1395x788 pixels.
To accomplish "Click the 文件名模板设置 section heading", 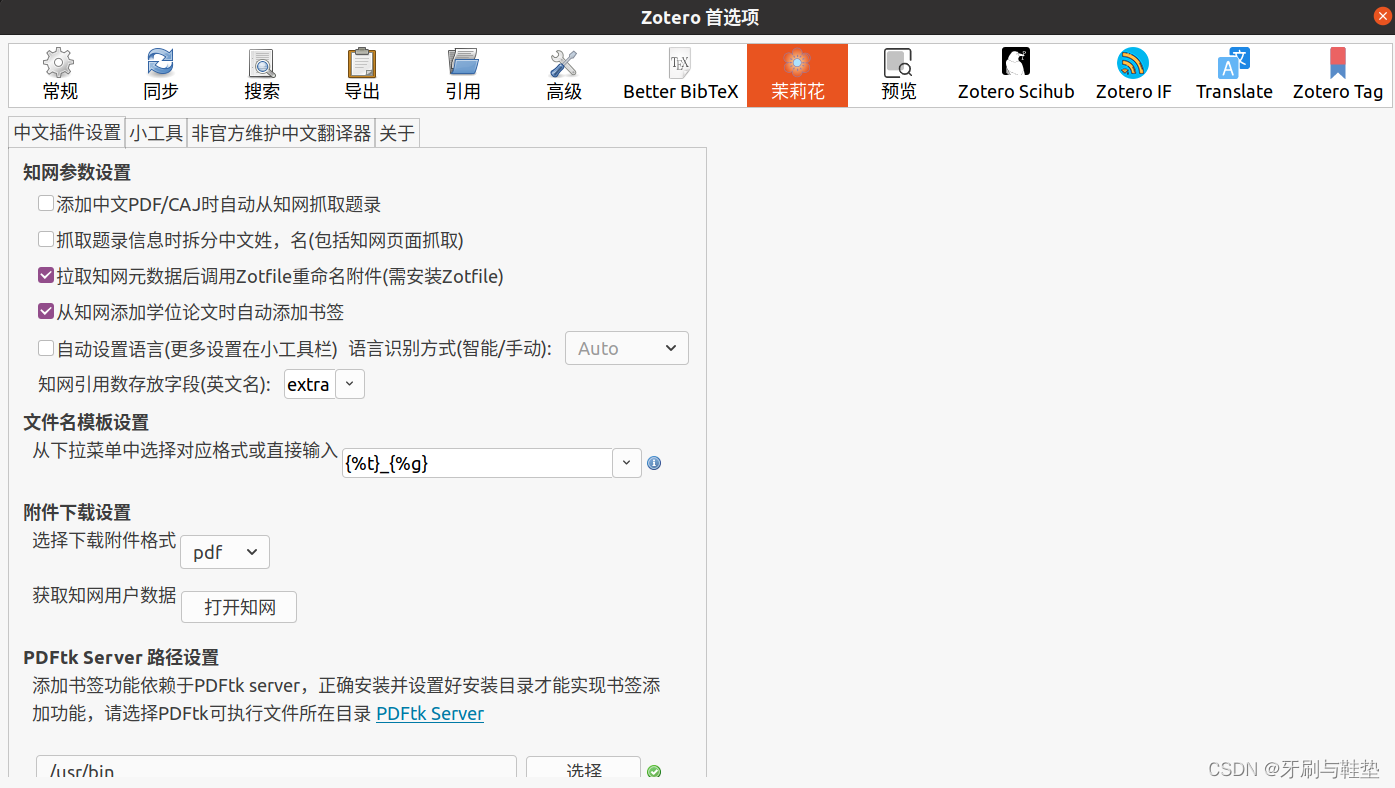I will (86, 422).
